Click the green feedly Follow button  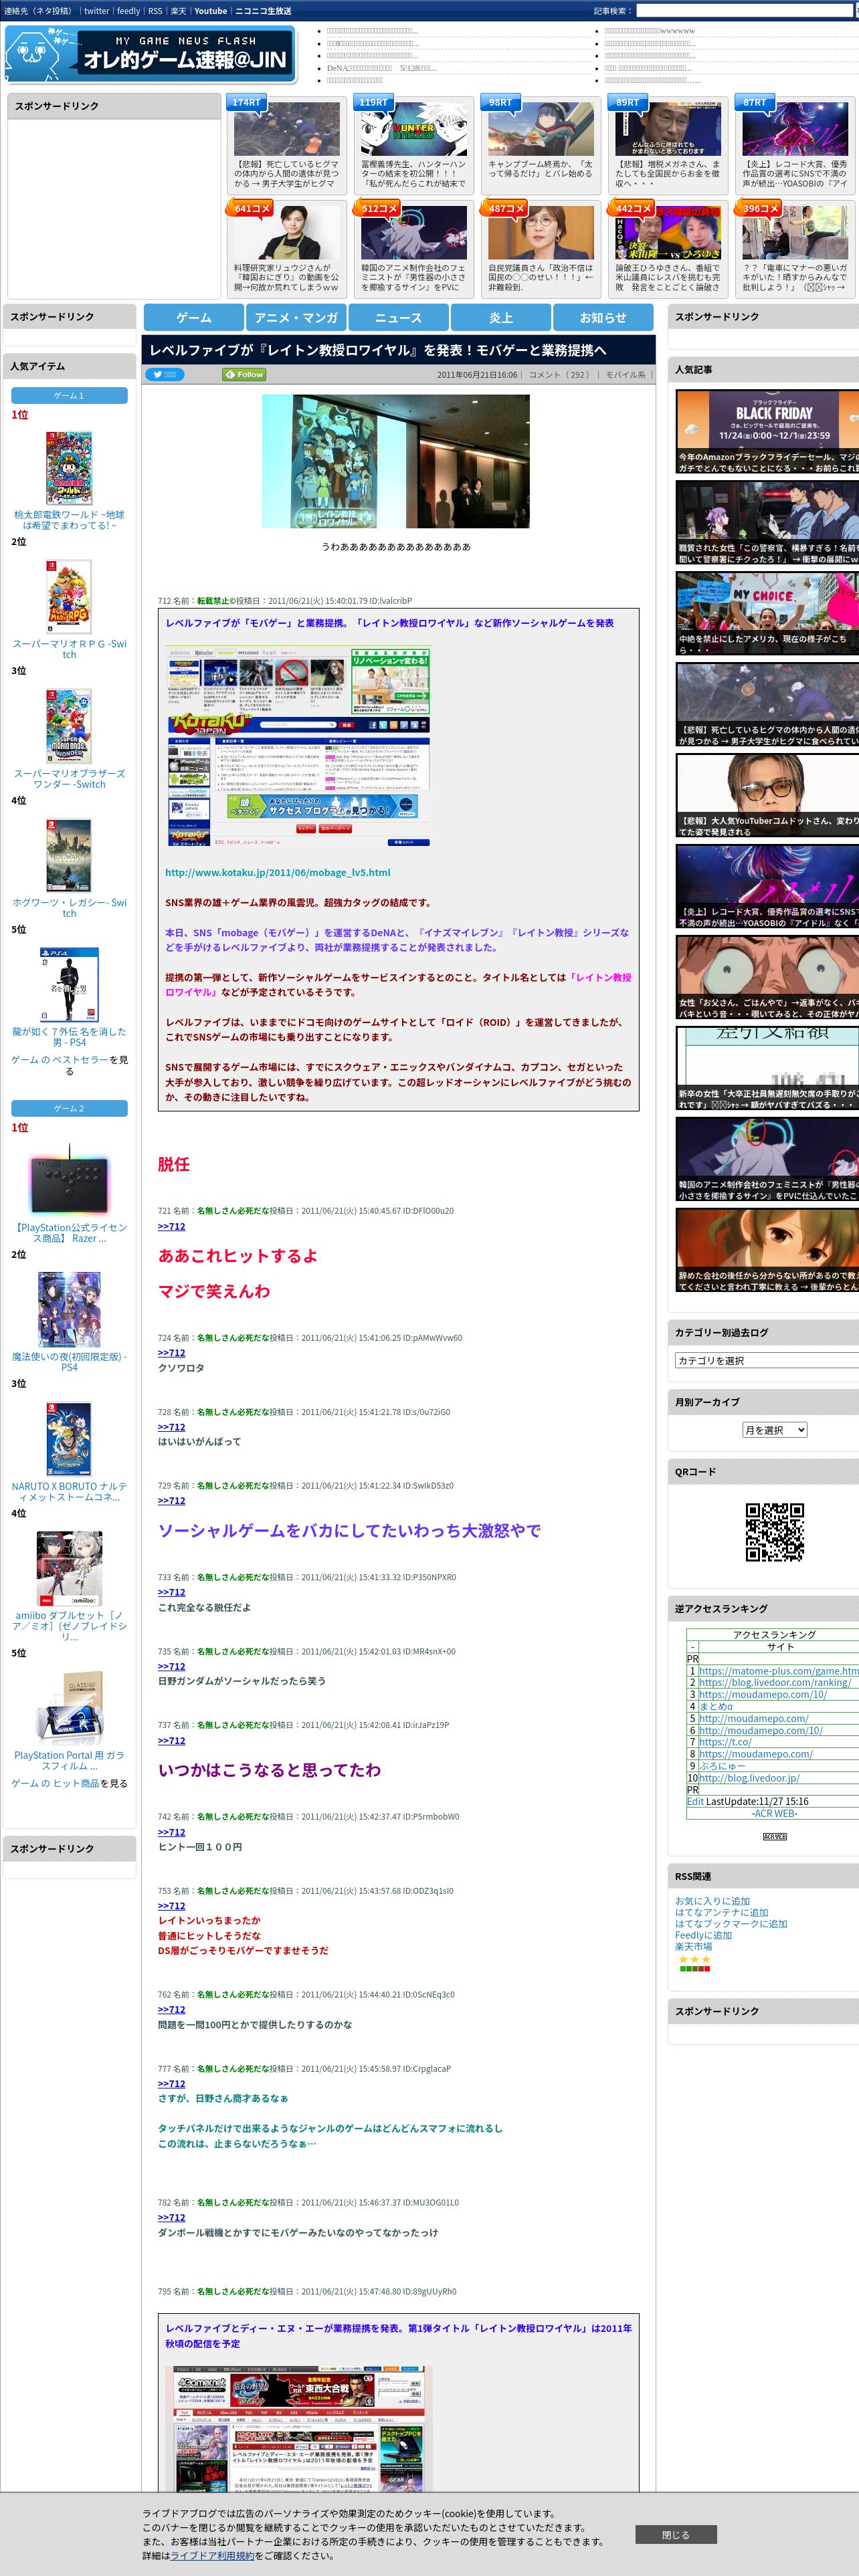tap(244, 374)
